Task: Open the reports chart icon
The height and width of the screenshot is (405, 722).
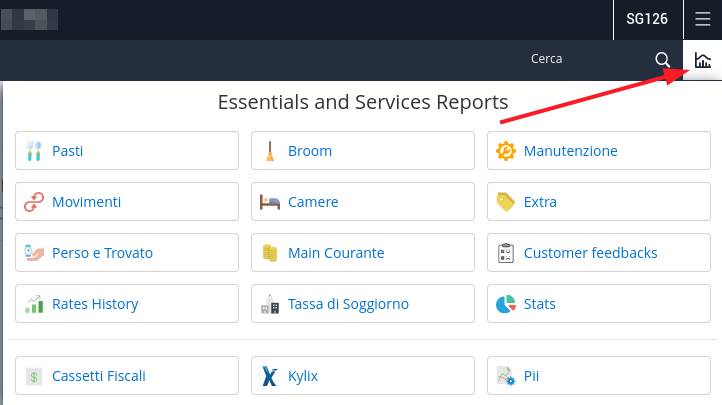Action: [703, 60]
